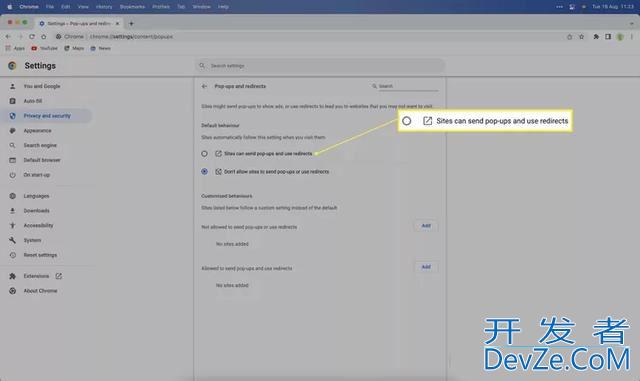Reload the page with the refresh icon

point(32,37)
